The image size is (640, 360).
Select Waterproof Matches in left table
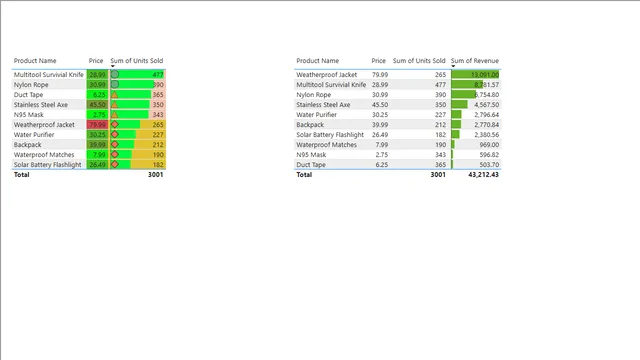(44, 155)
